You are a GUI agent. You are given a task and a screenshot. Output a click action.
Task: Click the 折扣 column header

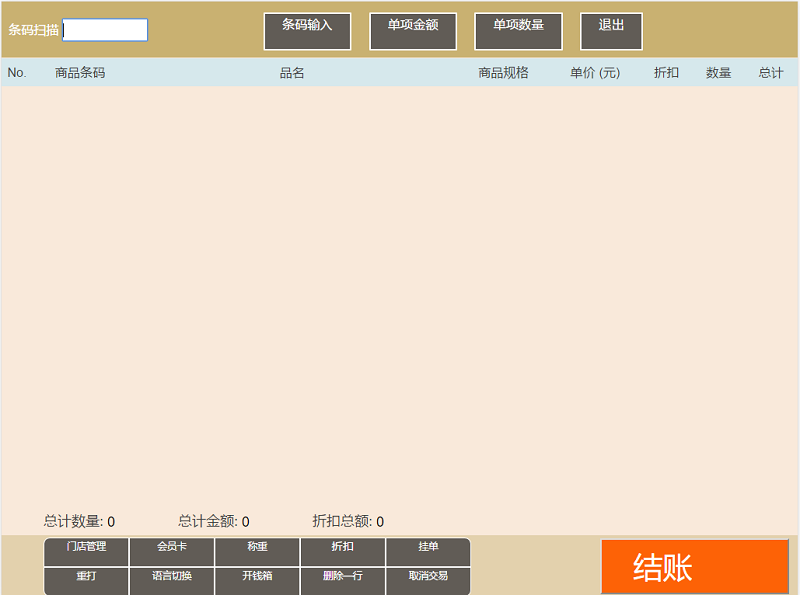click(666, 73)
